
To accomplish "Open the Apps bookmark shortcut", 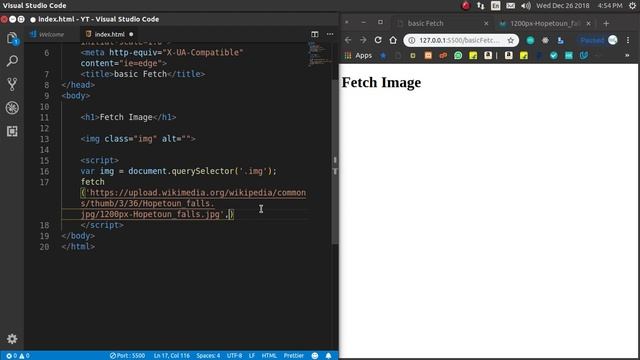I will (x=358, y=56).
